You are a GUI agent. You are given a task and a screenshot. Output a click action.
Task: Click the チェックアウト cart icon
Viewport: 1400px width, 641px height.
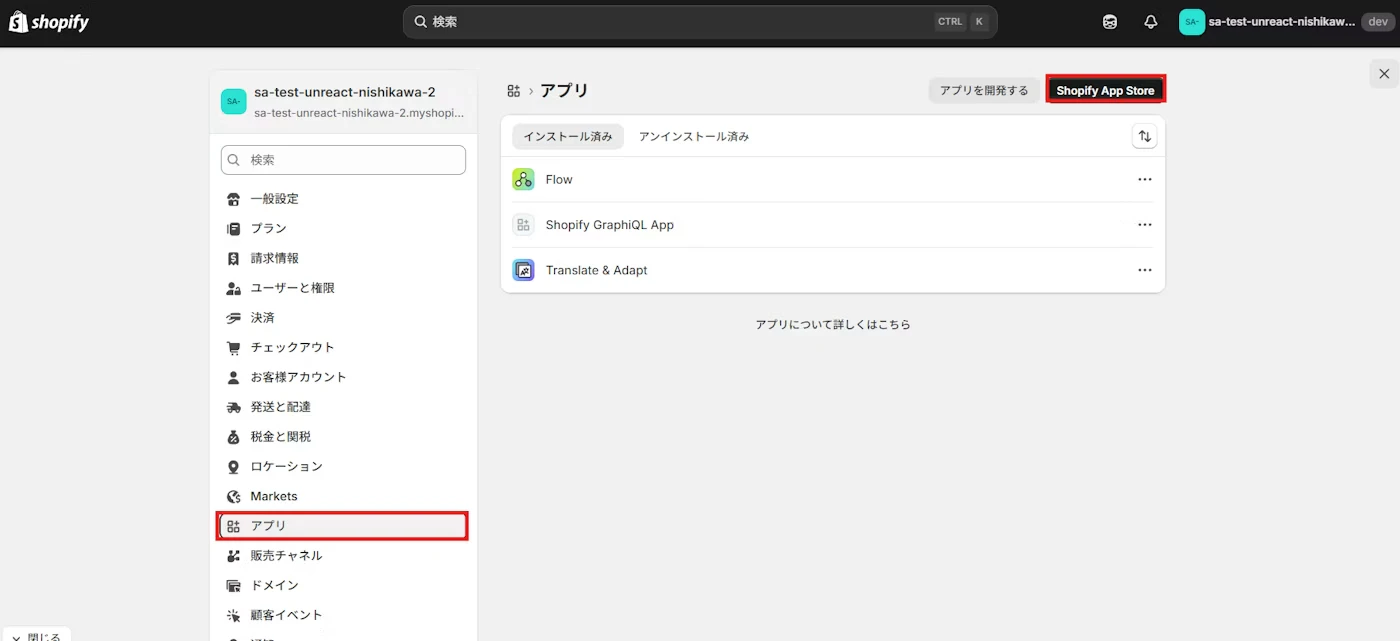234,347
